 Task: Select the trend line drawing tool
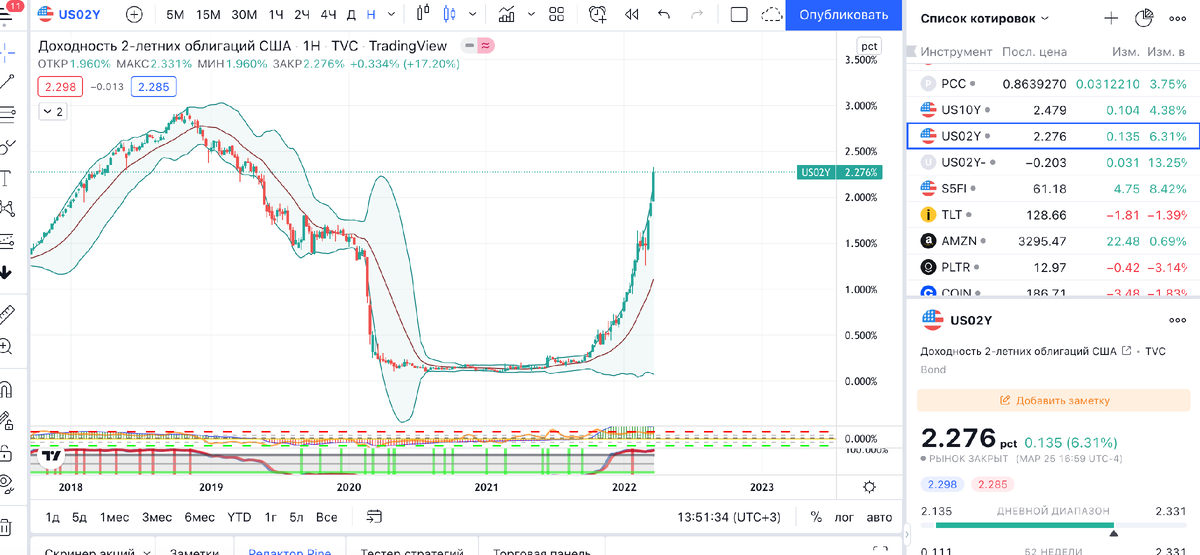click(8, 81)
